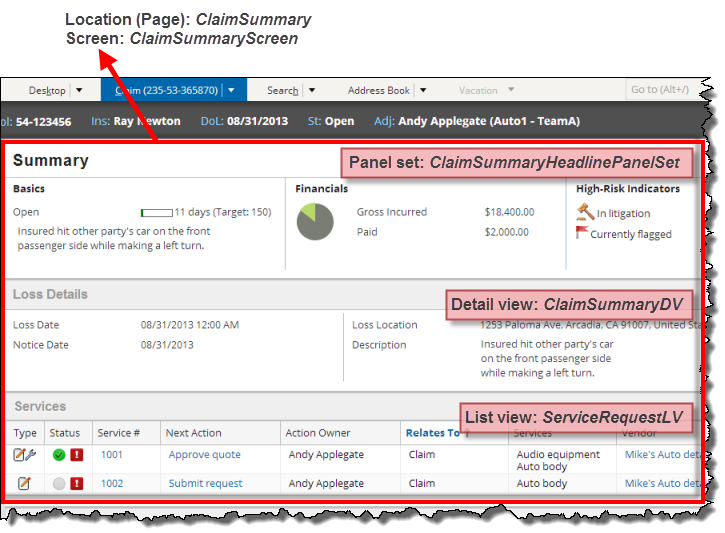725x533 pixels.
Task: Click the wrench icon in row 1001
Action: 31,454
